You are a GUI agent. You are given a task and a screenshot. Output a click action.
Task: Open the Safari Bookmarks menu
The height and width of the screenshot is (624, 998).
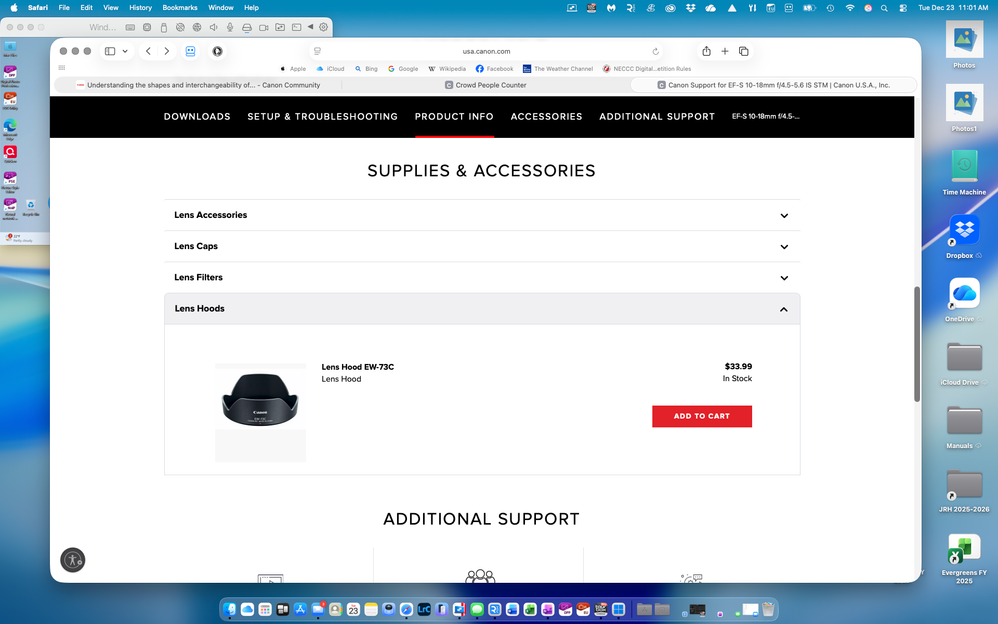pos(180,8)
